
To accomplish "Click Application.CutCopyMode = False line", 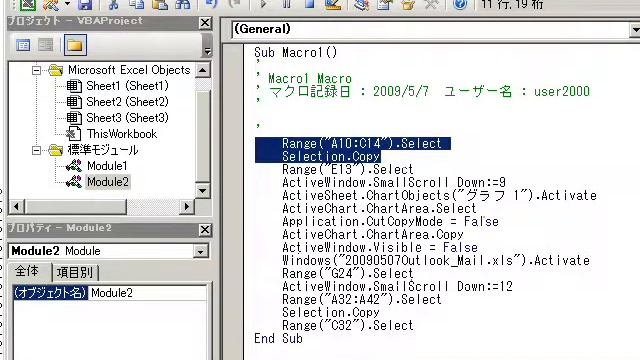I will (x=390, y=222).
